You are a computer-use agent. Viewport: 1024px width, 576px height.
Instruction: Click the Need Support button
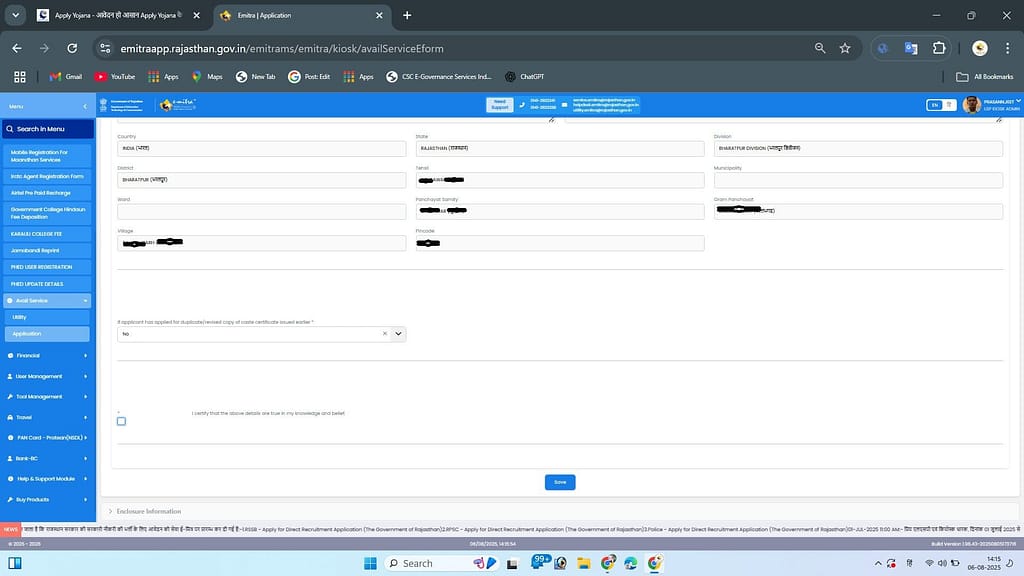pyautogui.click(x=499, y=105)
